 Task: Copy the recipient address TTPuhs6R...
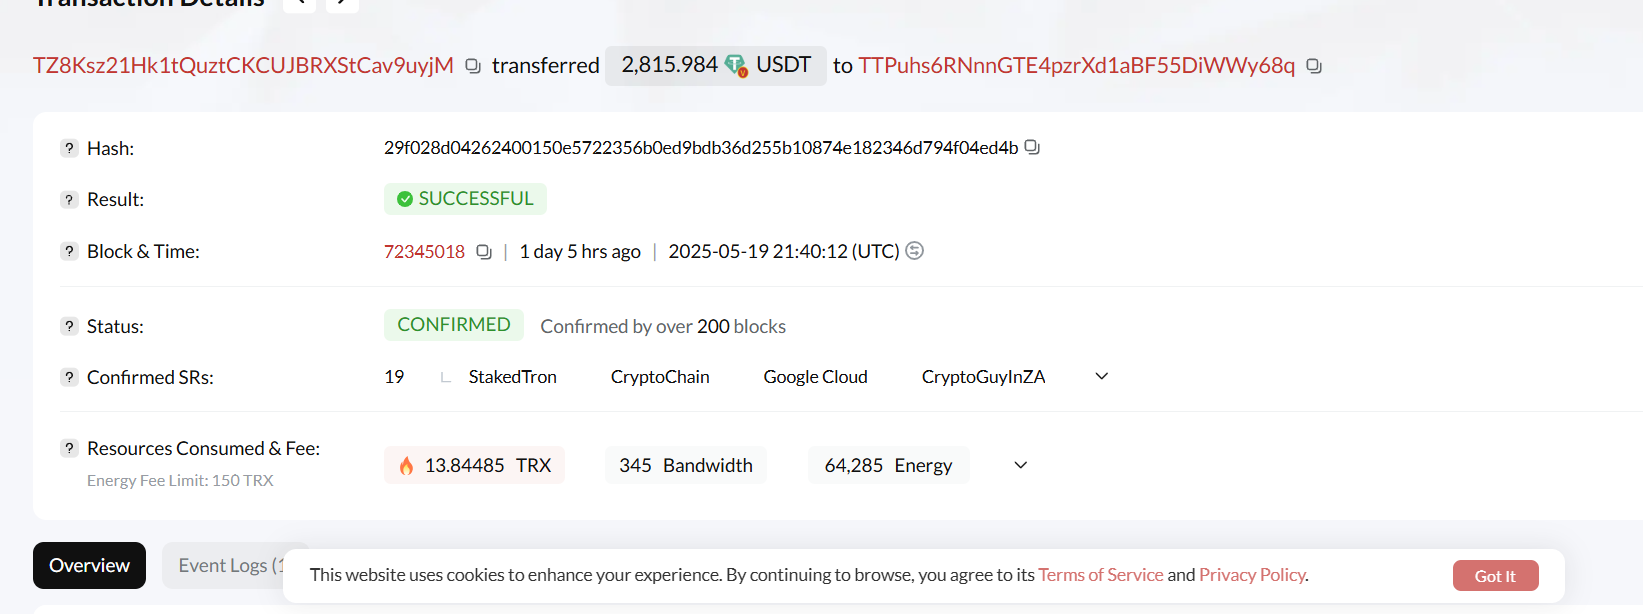point(1314,66)
